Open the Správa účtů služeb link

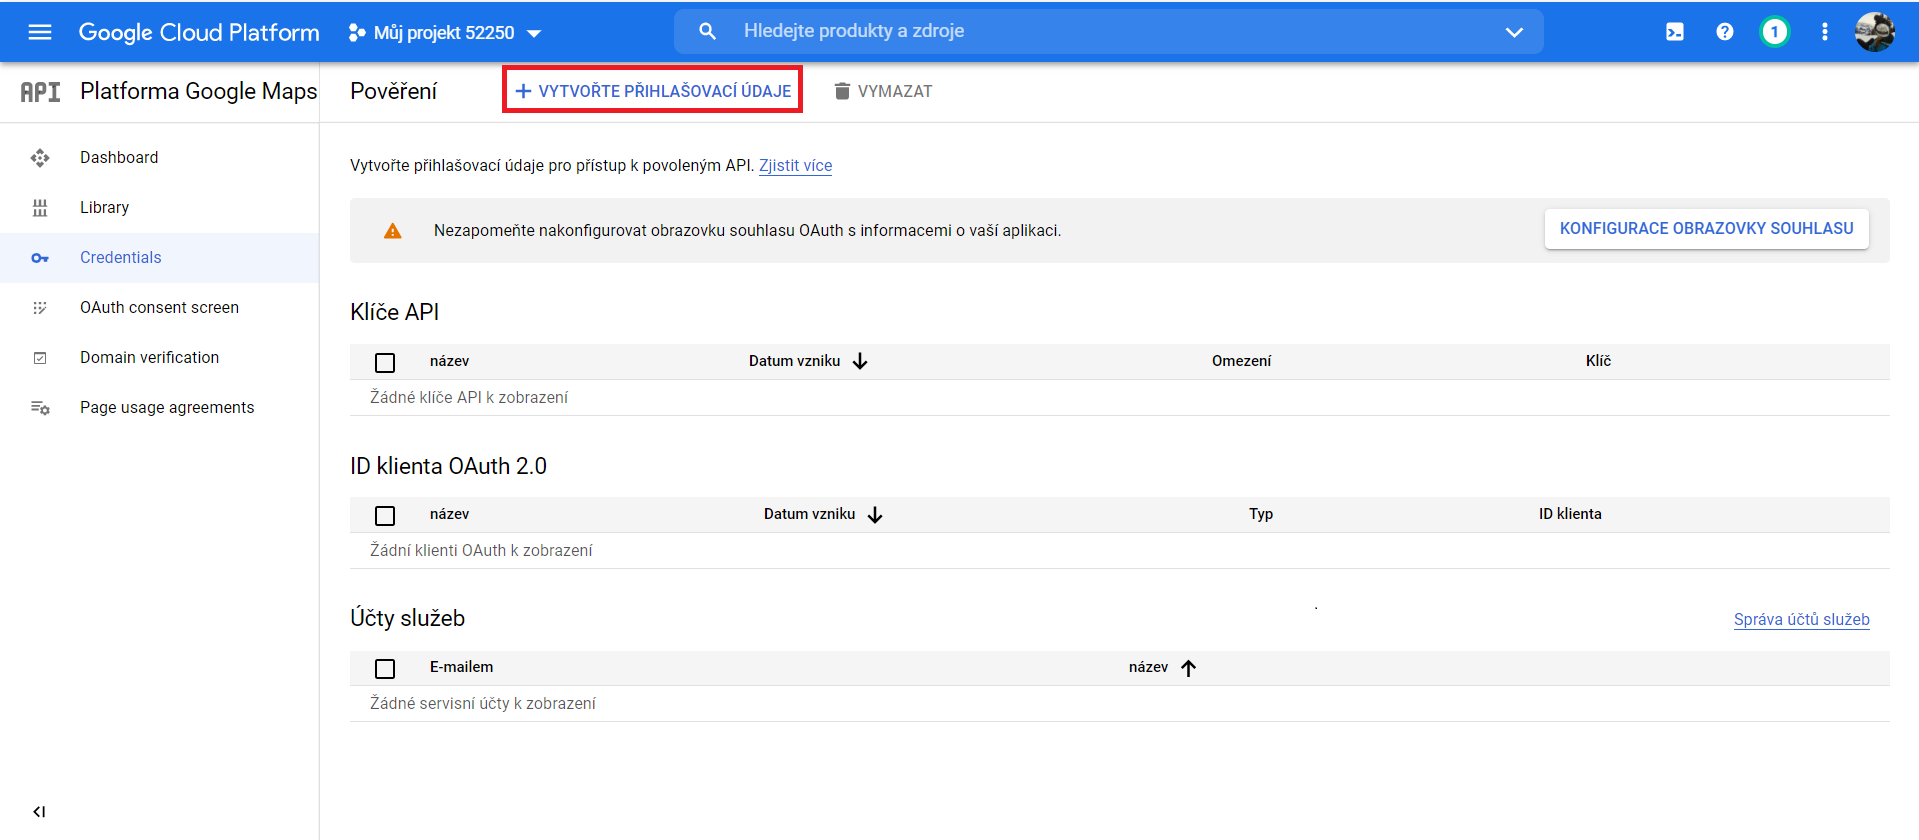tap(1801, 619)
